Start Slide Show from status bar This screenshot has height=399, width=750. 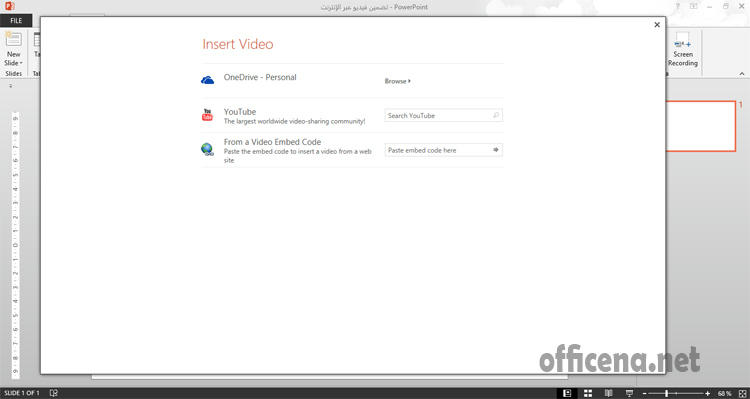point(629,393)
